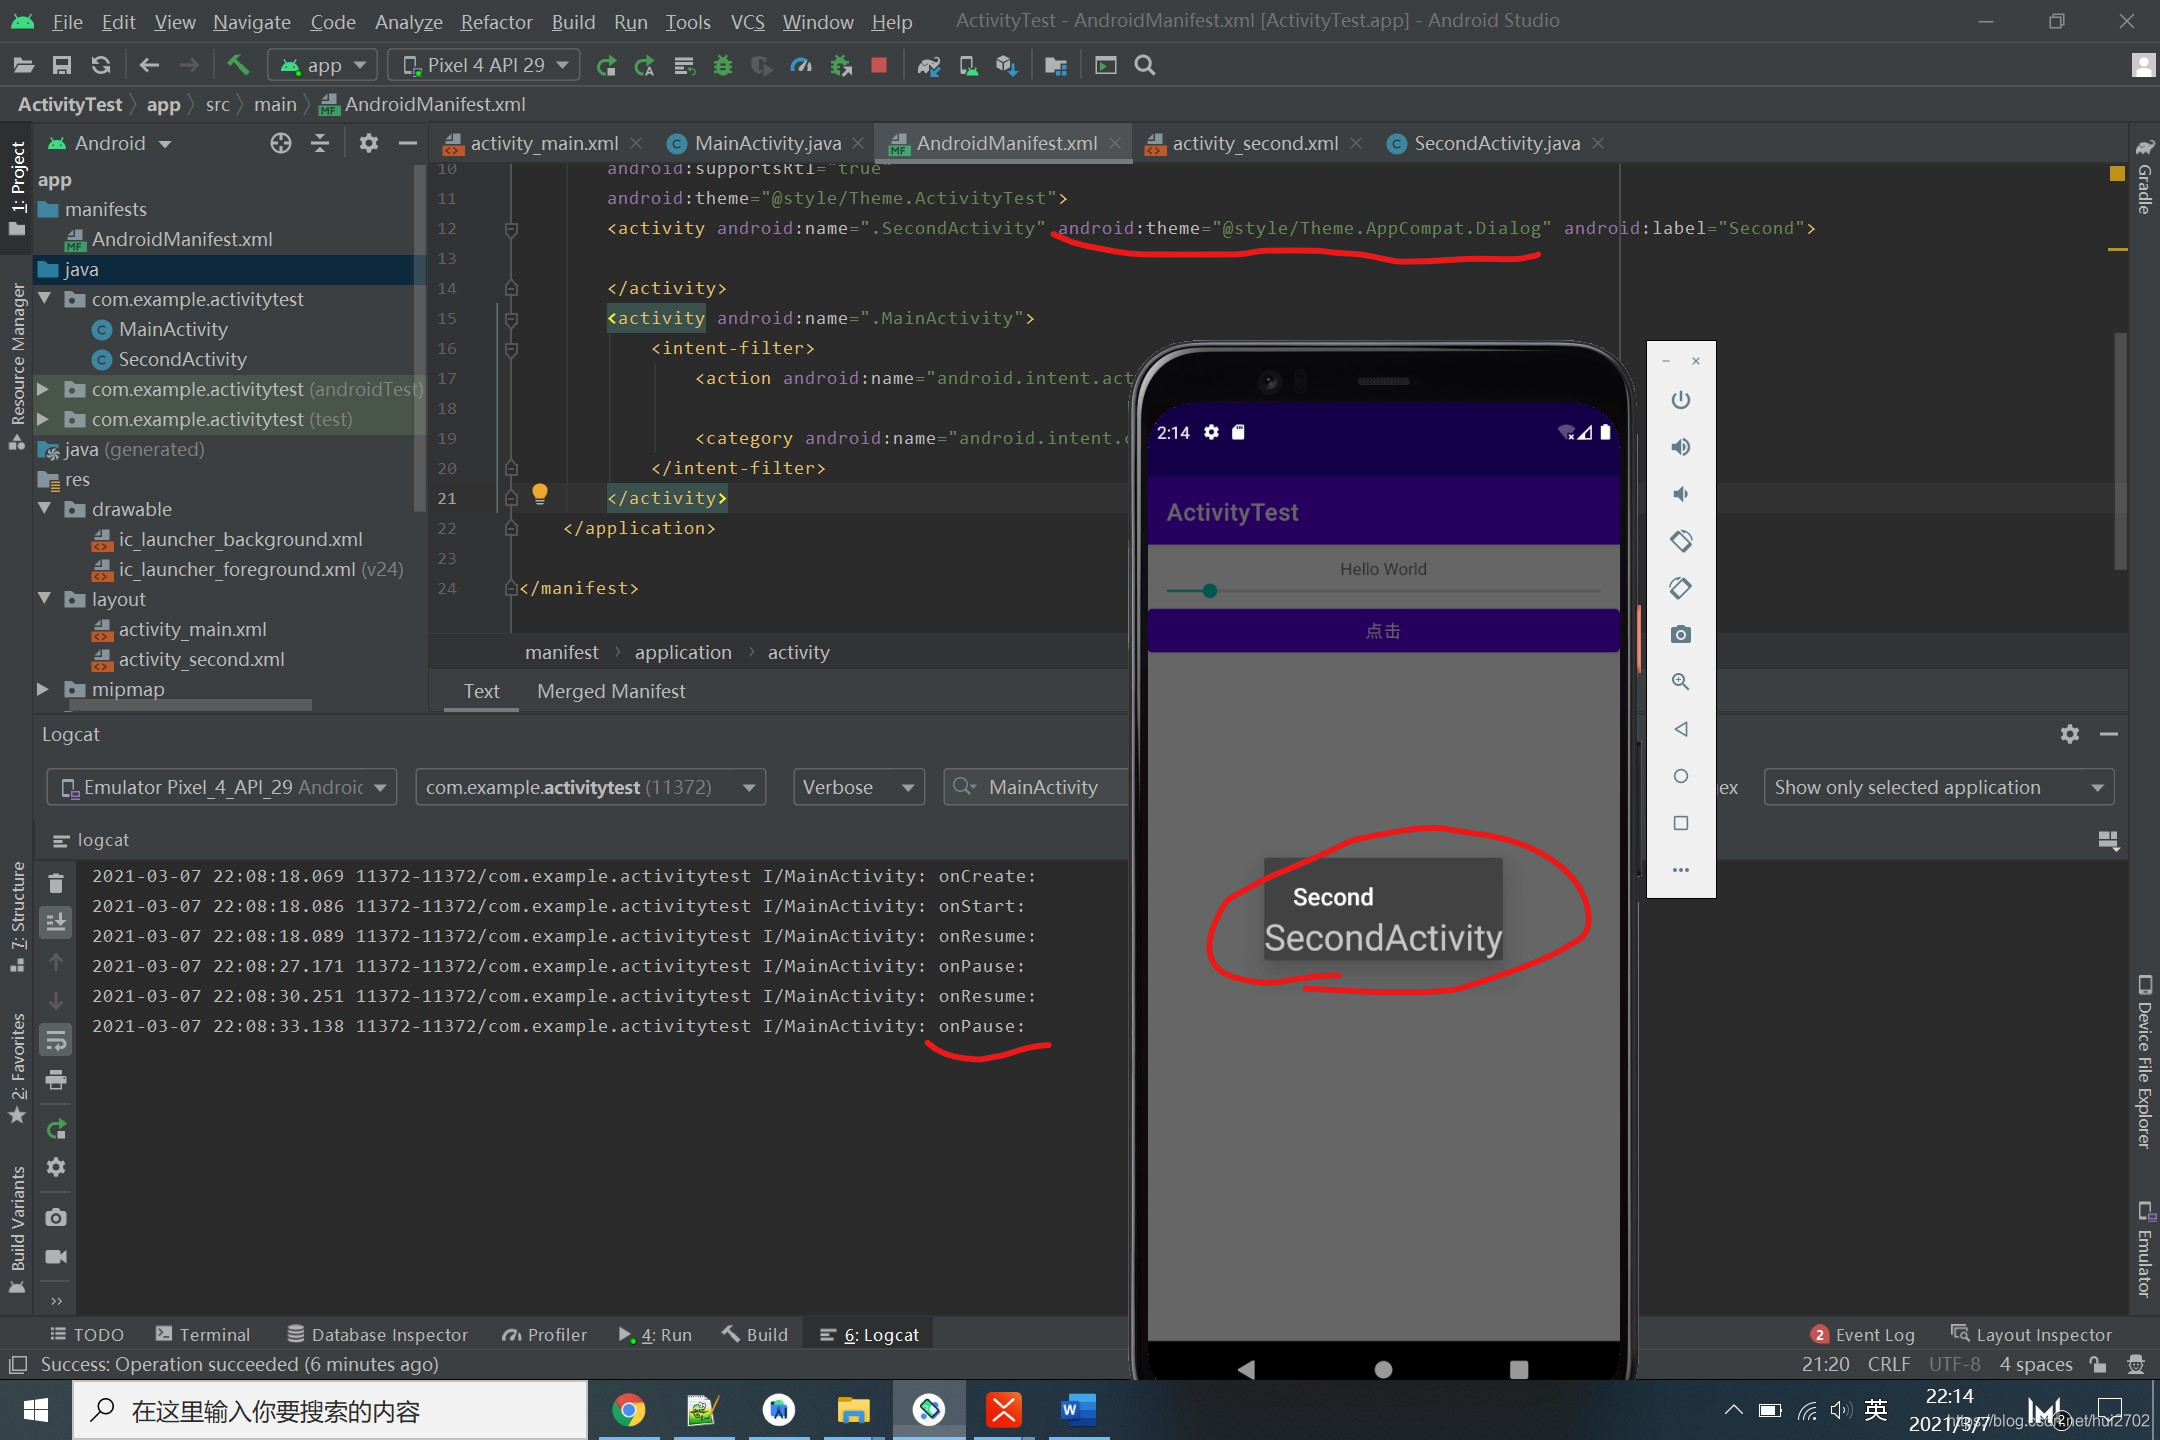Screen dimensions: 2160x1440
Task: Open the SecondActivity.java editor tab
Action: tap(1494, 143)
